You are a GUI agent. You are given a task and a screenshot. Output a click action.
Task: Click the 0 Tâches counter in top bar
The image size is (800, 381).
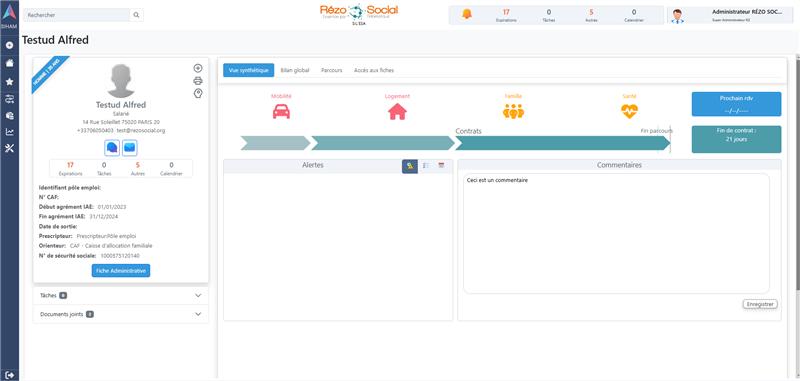click(x=548, y=15)
